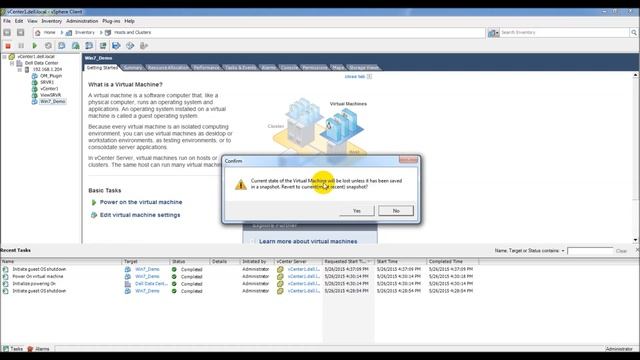Collapse the 192.168.1.204 host node

click(x=19, y=69)
